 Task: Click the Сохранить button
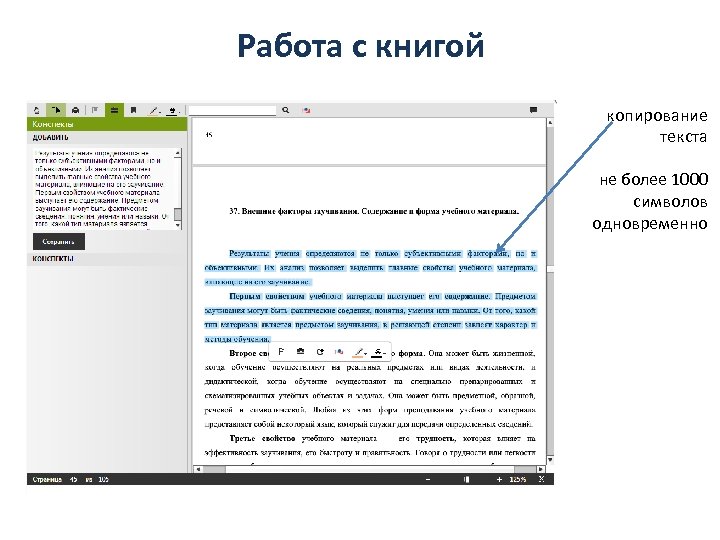tap(59, 242)
